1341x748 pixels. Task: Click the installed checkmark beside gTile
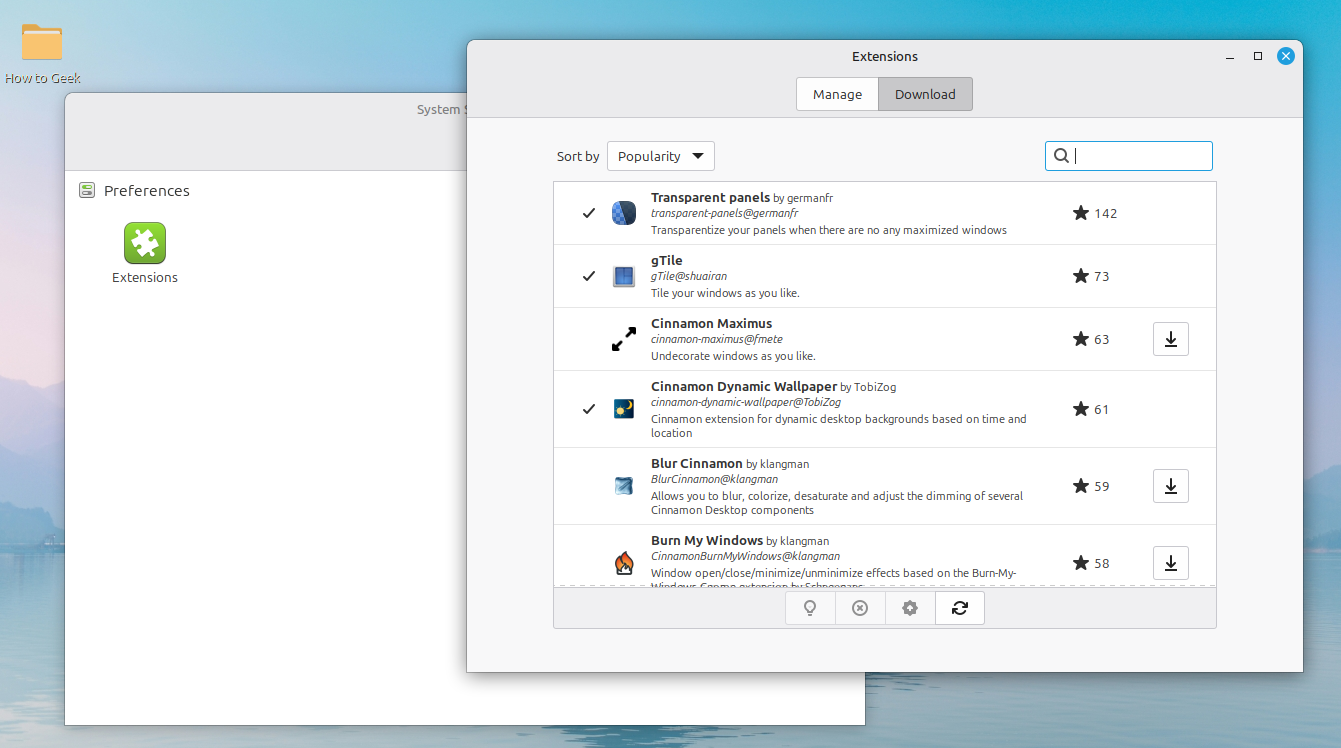click(589, 276)
